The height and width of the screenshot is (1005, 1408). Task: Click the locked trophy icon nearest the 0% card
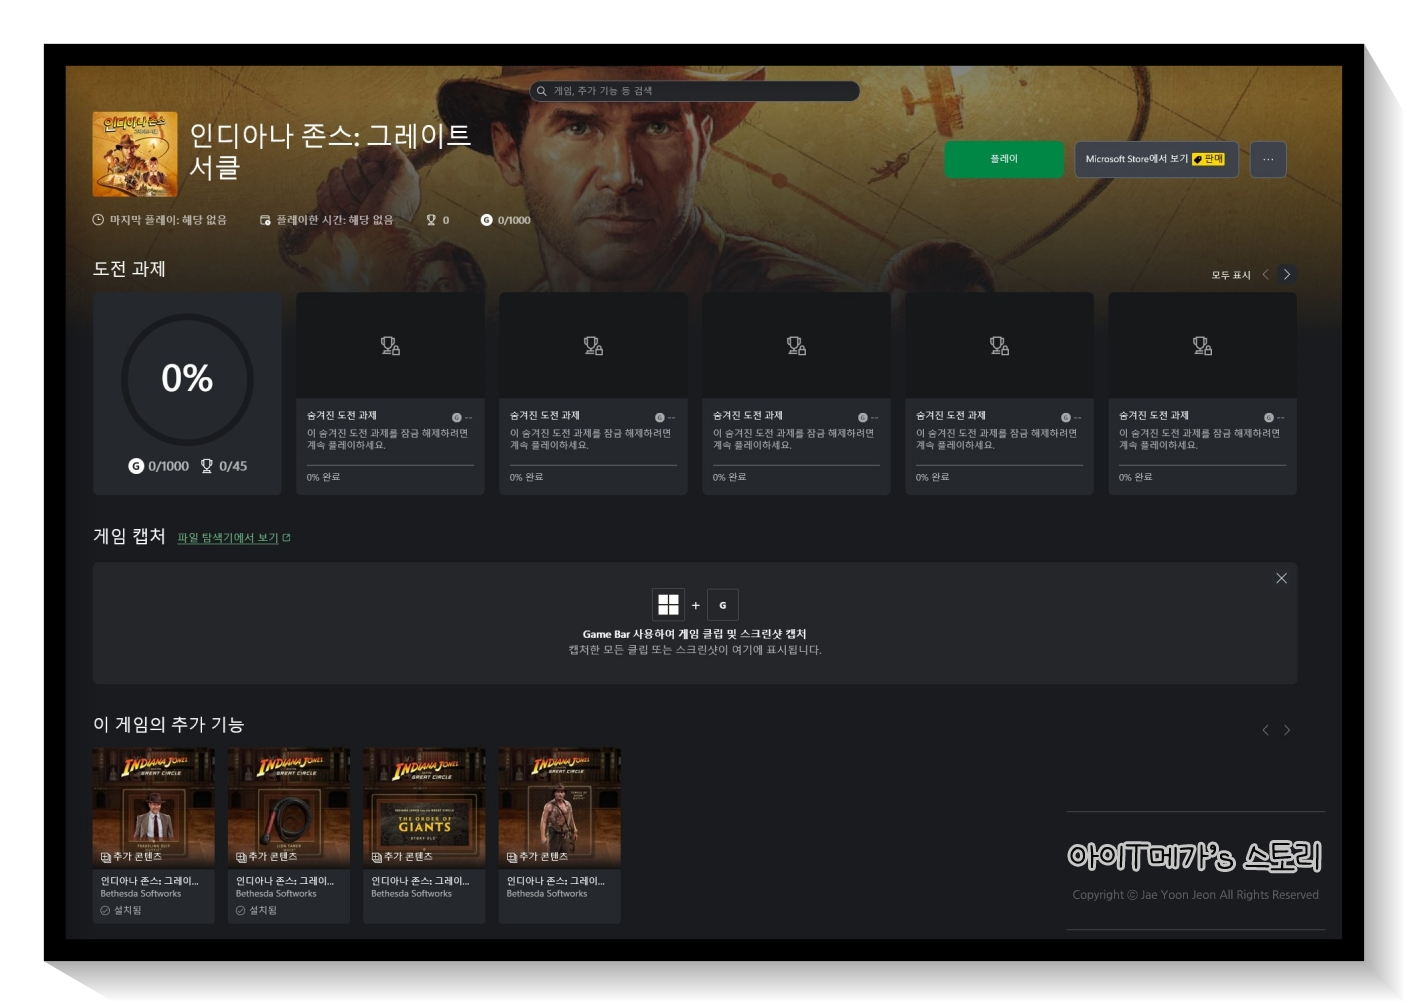tap(390, 346)
